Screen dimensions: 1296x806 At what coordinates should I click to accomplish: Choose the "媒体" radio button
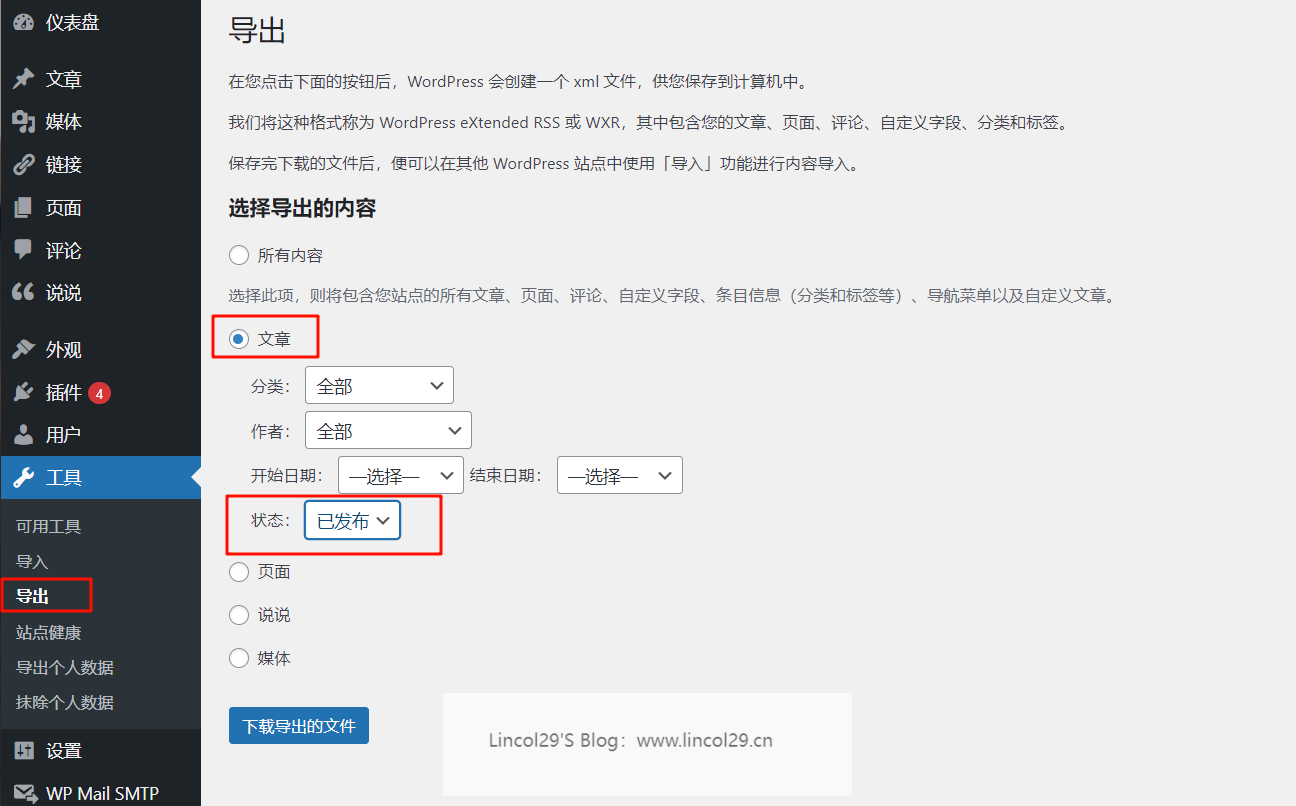click(239, 658)
